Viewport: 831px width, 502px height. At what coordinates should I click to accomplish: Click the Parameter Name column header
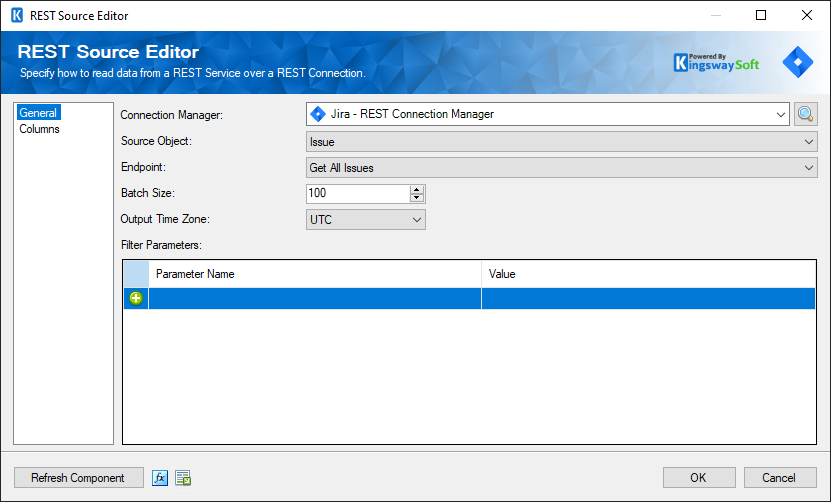pyautogui.click(x=315, y=274)
